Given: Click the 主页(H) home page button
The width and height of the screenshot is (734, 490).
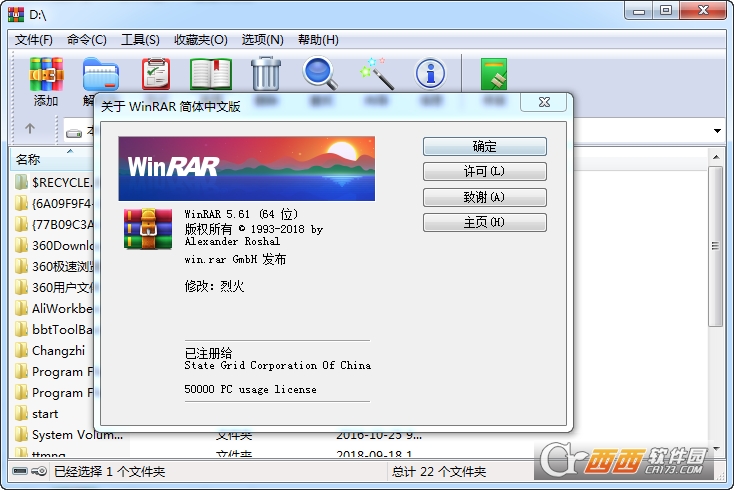Looking at the screenshot, I should tap(484, 222).
